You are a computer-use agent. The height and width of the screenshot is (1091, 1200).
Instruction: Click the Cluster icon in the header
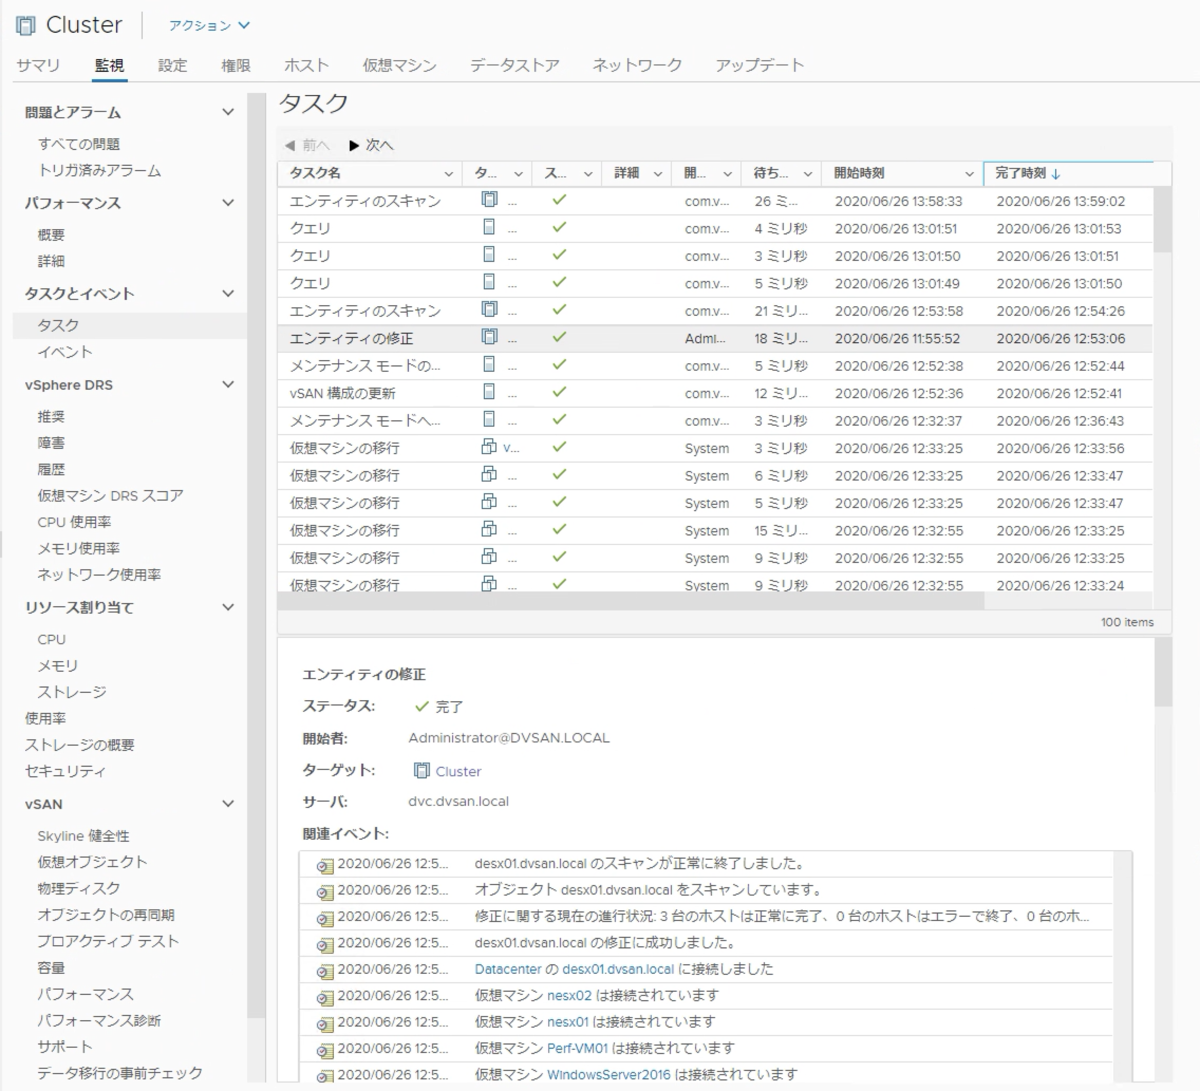point(25,25)
